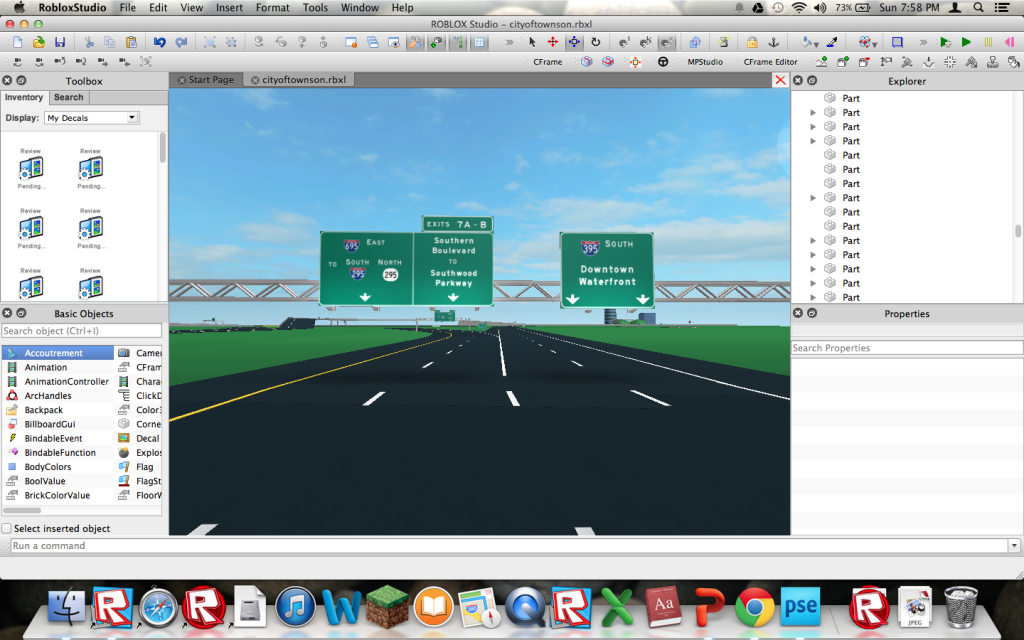
Task: Click the Undo arrow in the toolbar
Action: [159, 42]
